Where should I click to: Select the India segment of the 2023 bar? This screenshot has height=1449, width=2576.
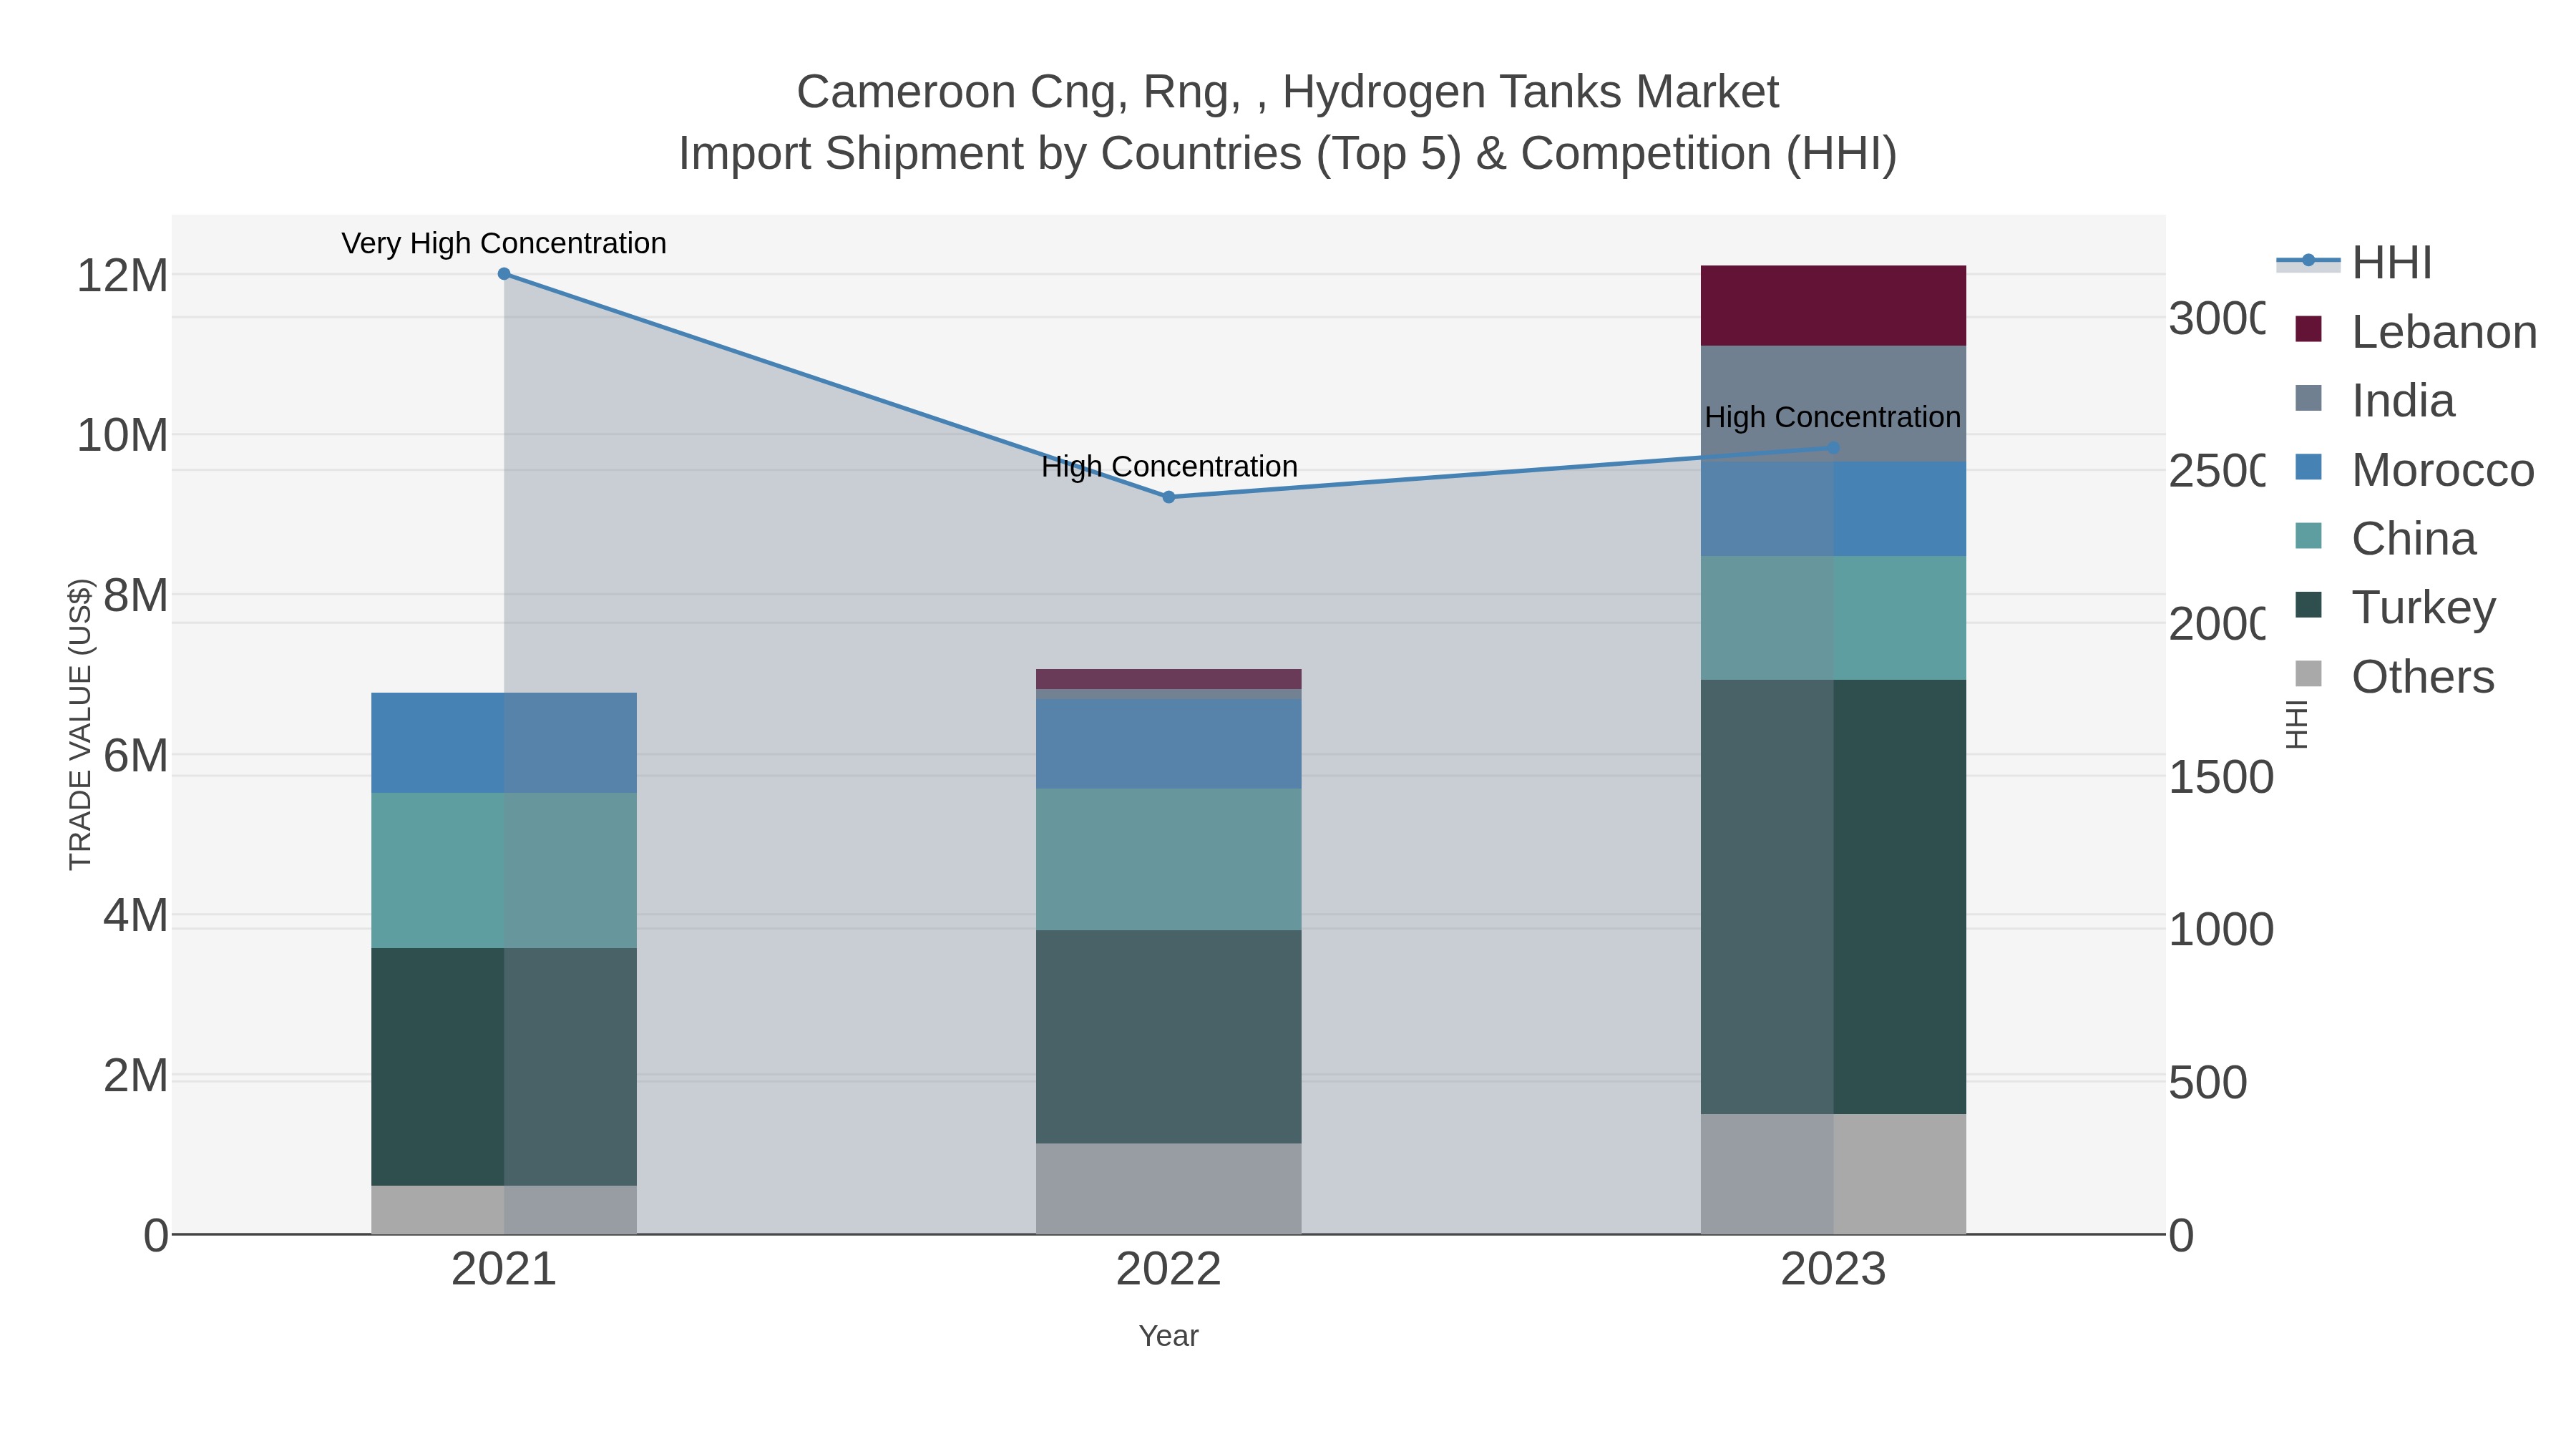pyautogui.click(x=1833, y=404)
